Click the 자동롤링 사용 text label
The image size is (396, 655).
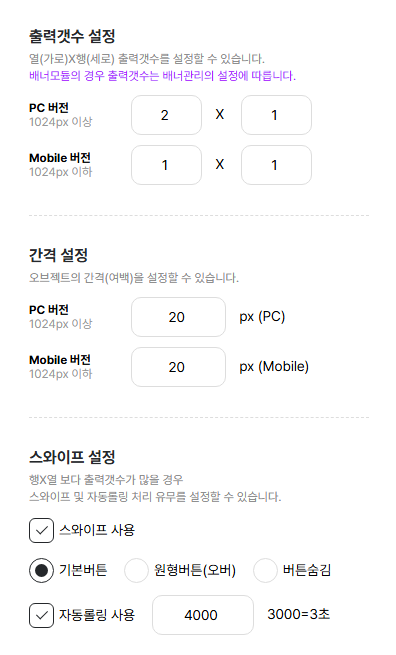[x=97, y=615]
